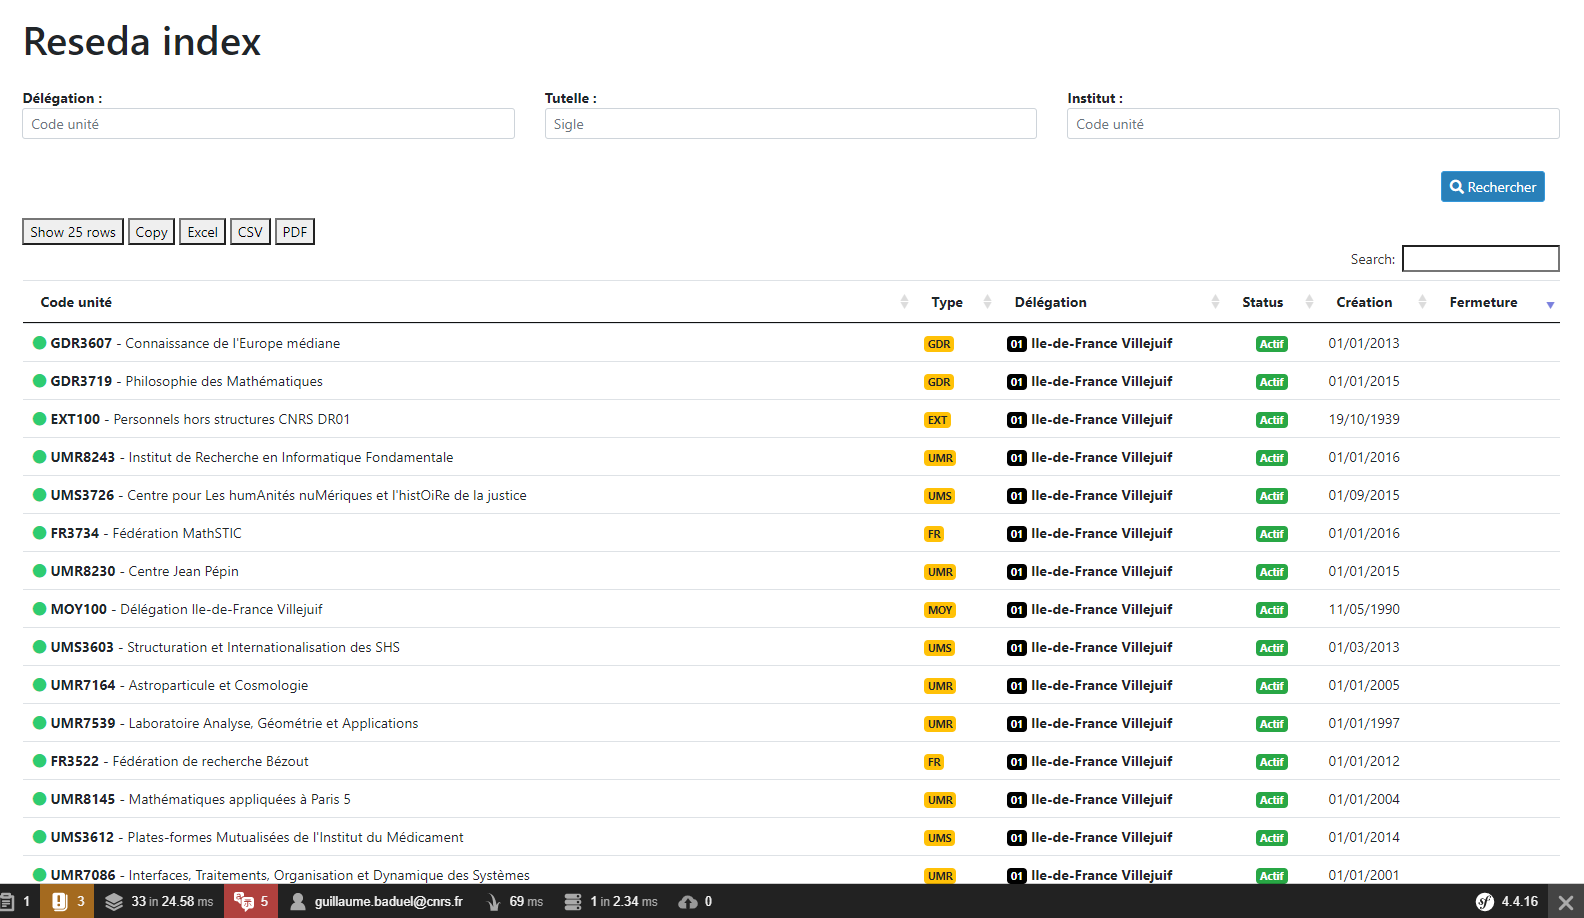Select FR3522 Fédération de recherche Bézout

coord(180,761)
